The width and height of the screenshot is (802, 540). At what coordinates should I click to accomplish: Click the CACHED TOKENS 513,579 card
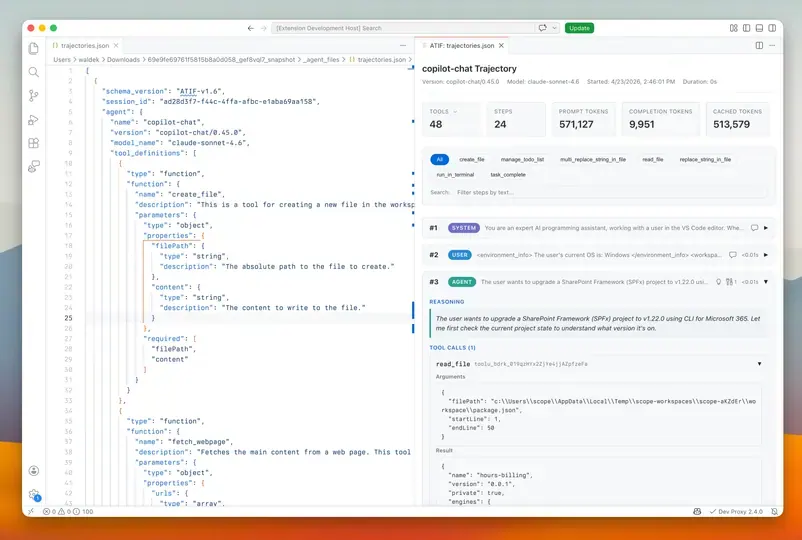(x=738, y=119)
